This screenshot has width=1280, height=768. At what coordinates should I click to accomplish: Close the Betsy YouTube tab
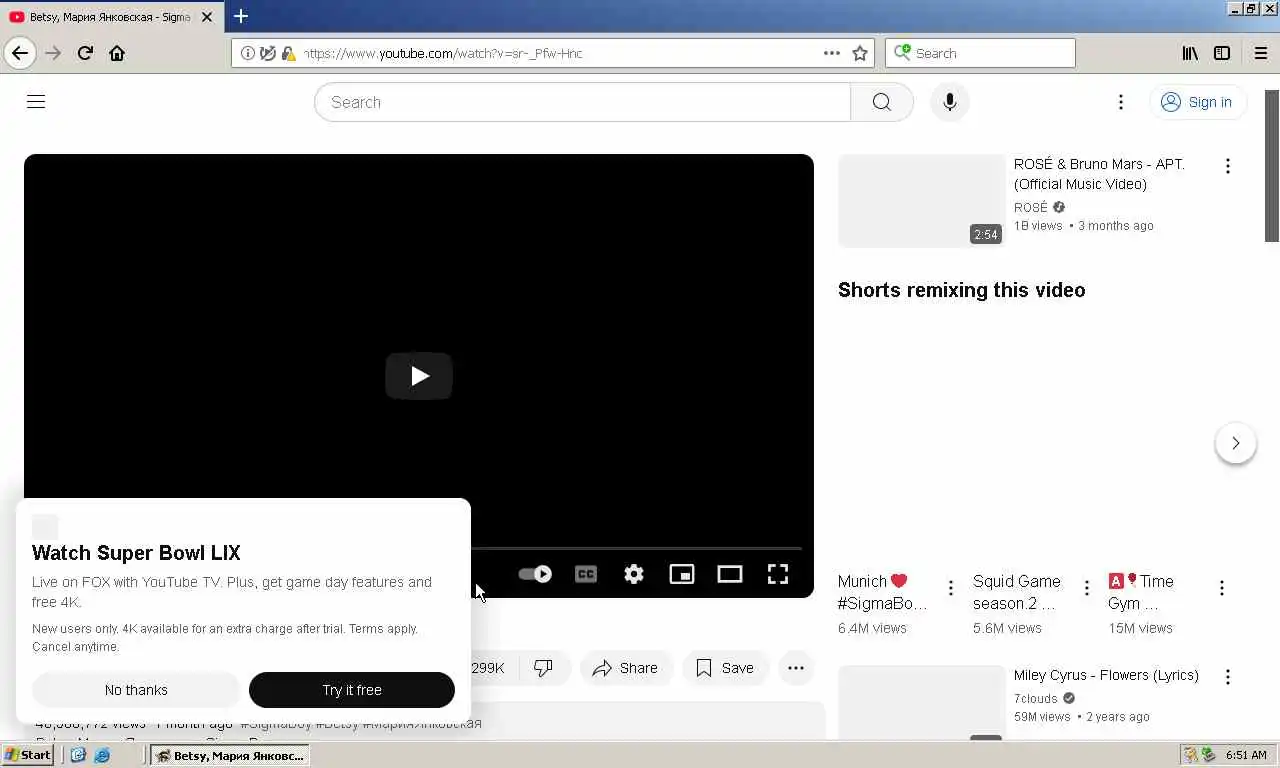coord(207,17)
